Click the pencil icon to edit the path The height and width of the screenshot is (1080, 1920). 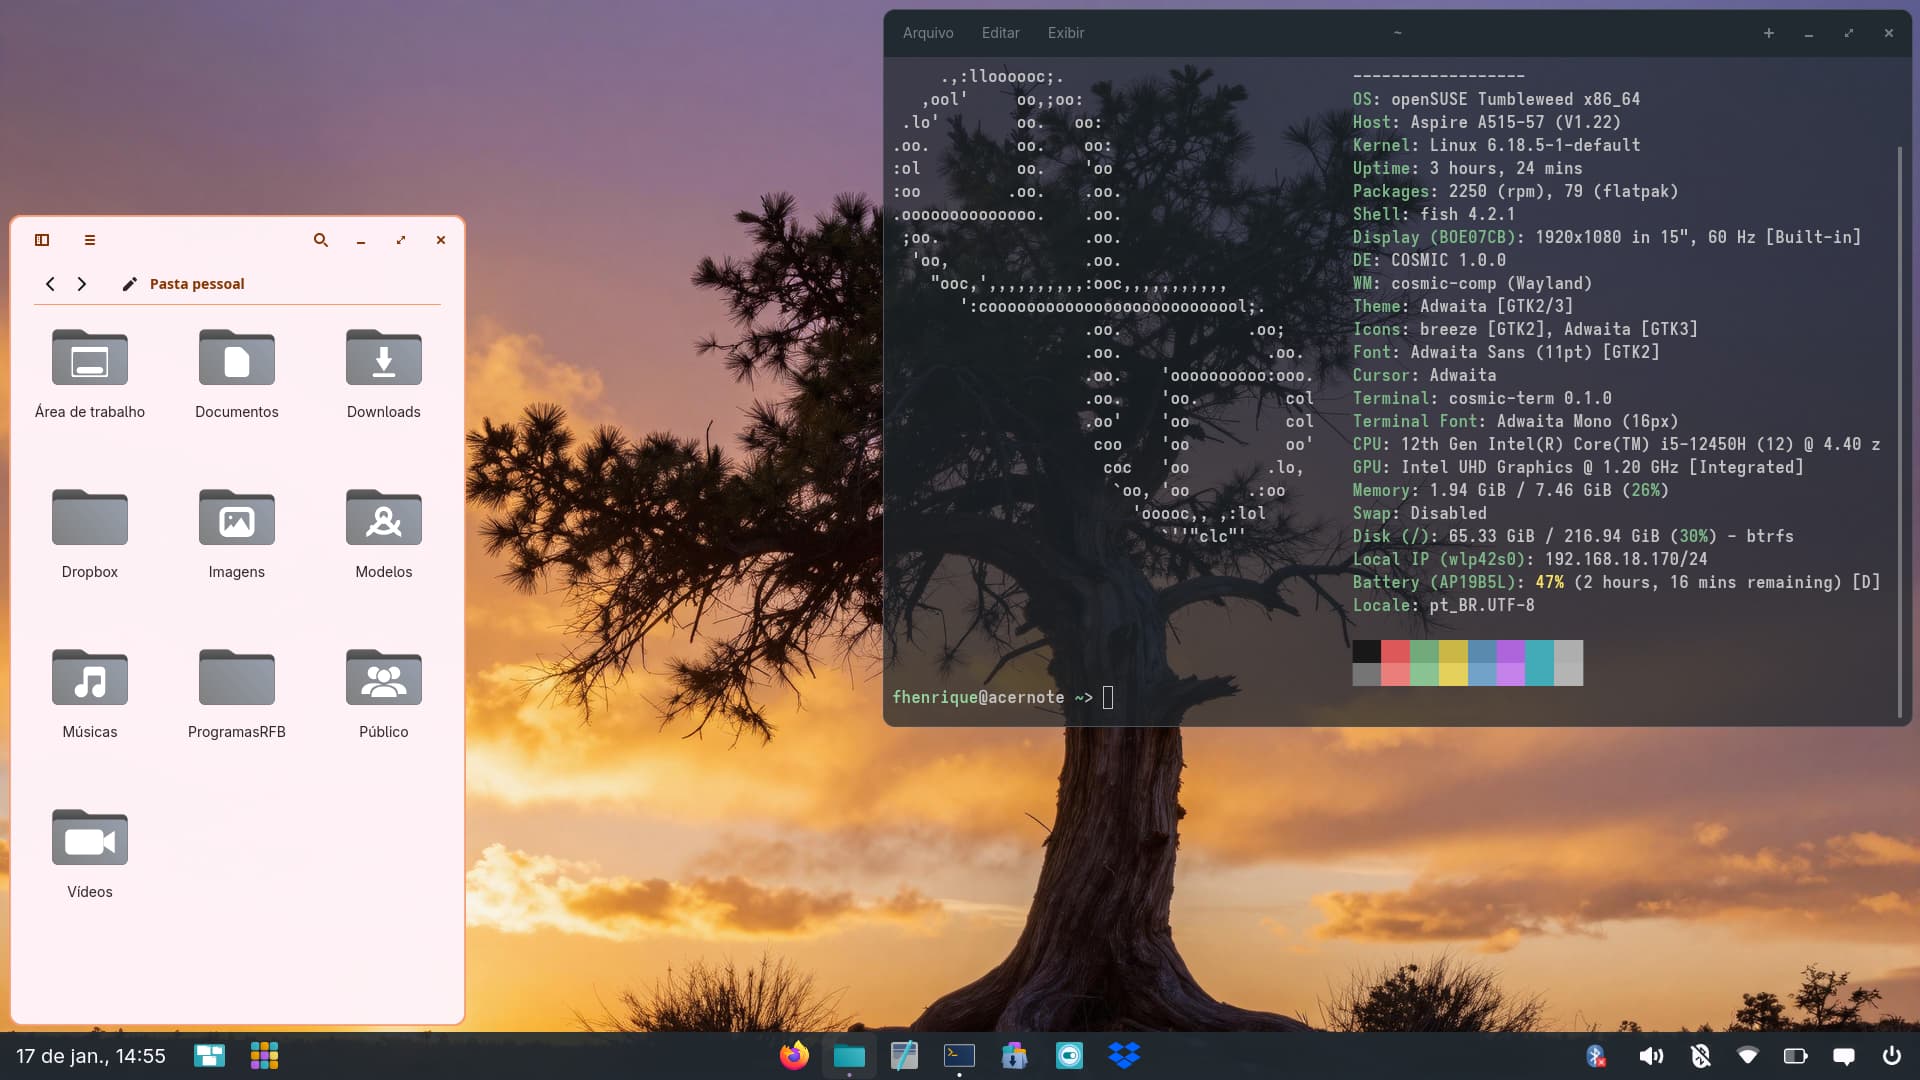click(129, 284)
